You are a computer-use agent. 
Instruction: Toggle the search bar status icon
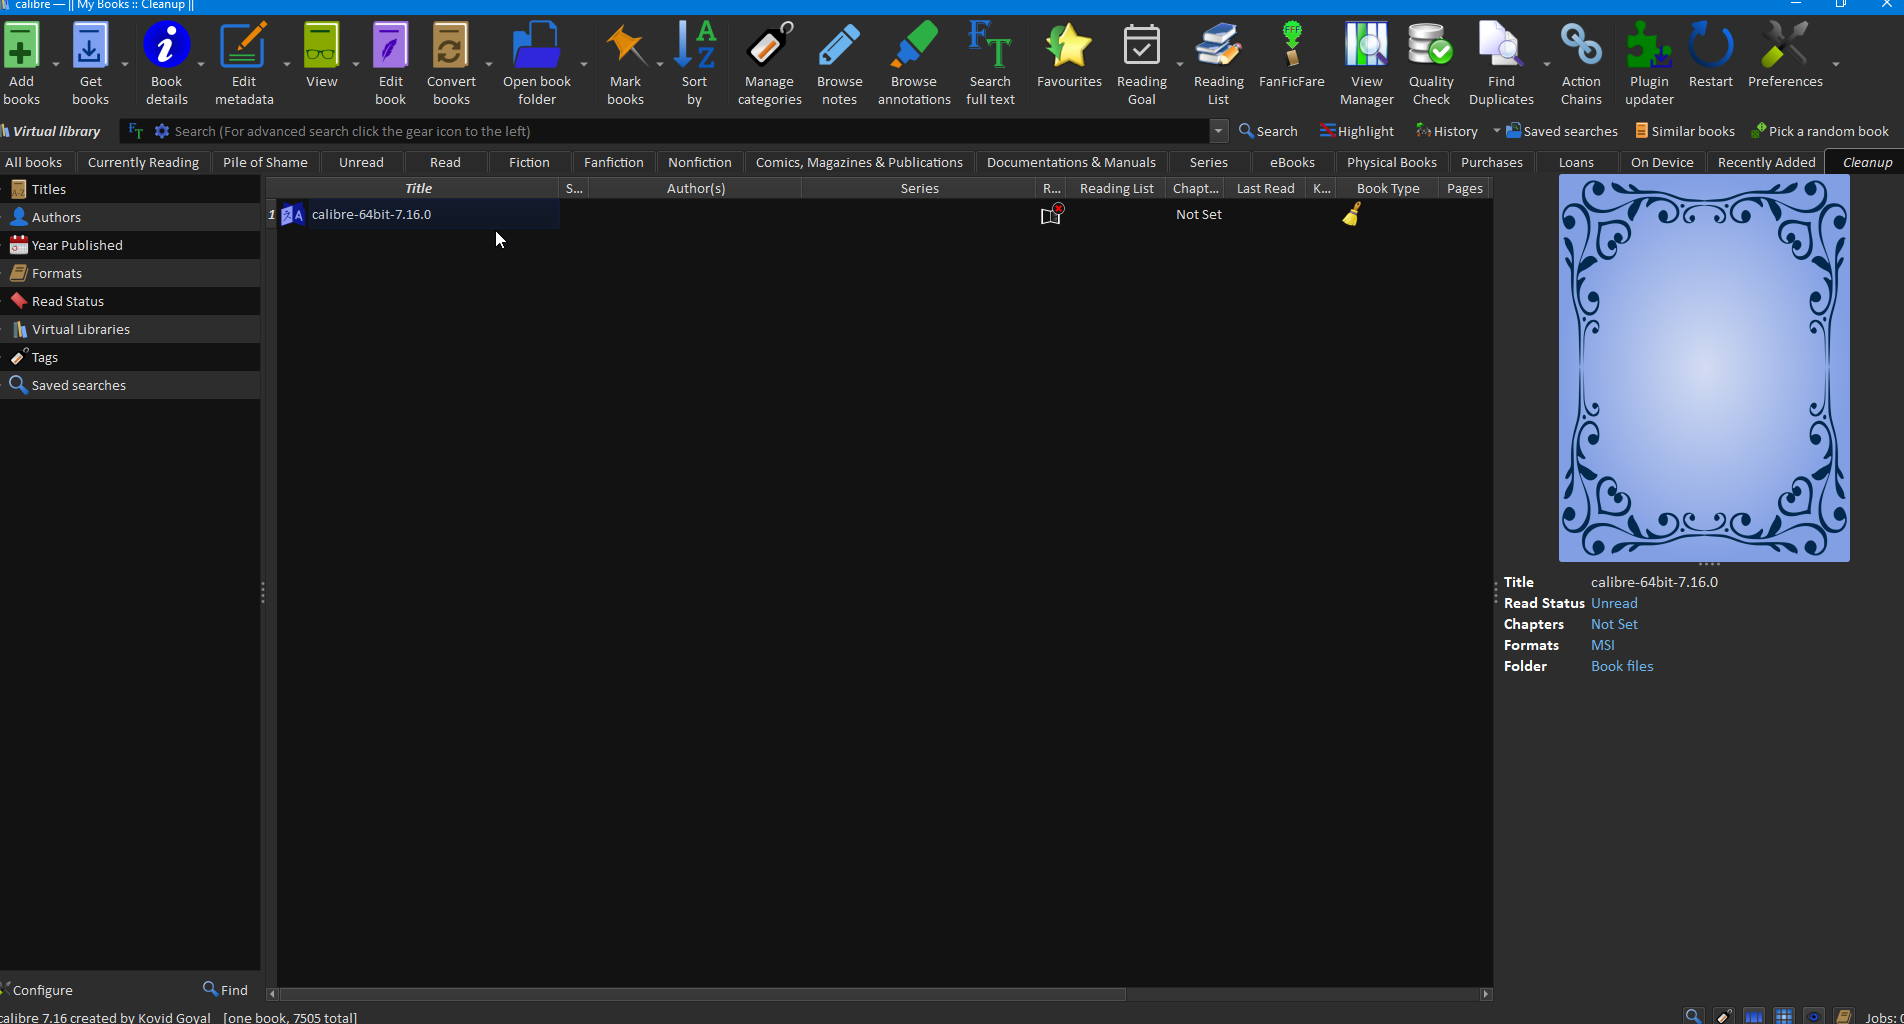(x=1693, y=1016)
